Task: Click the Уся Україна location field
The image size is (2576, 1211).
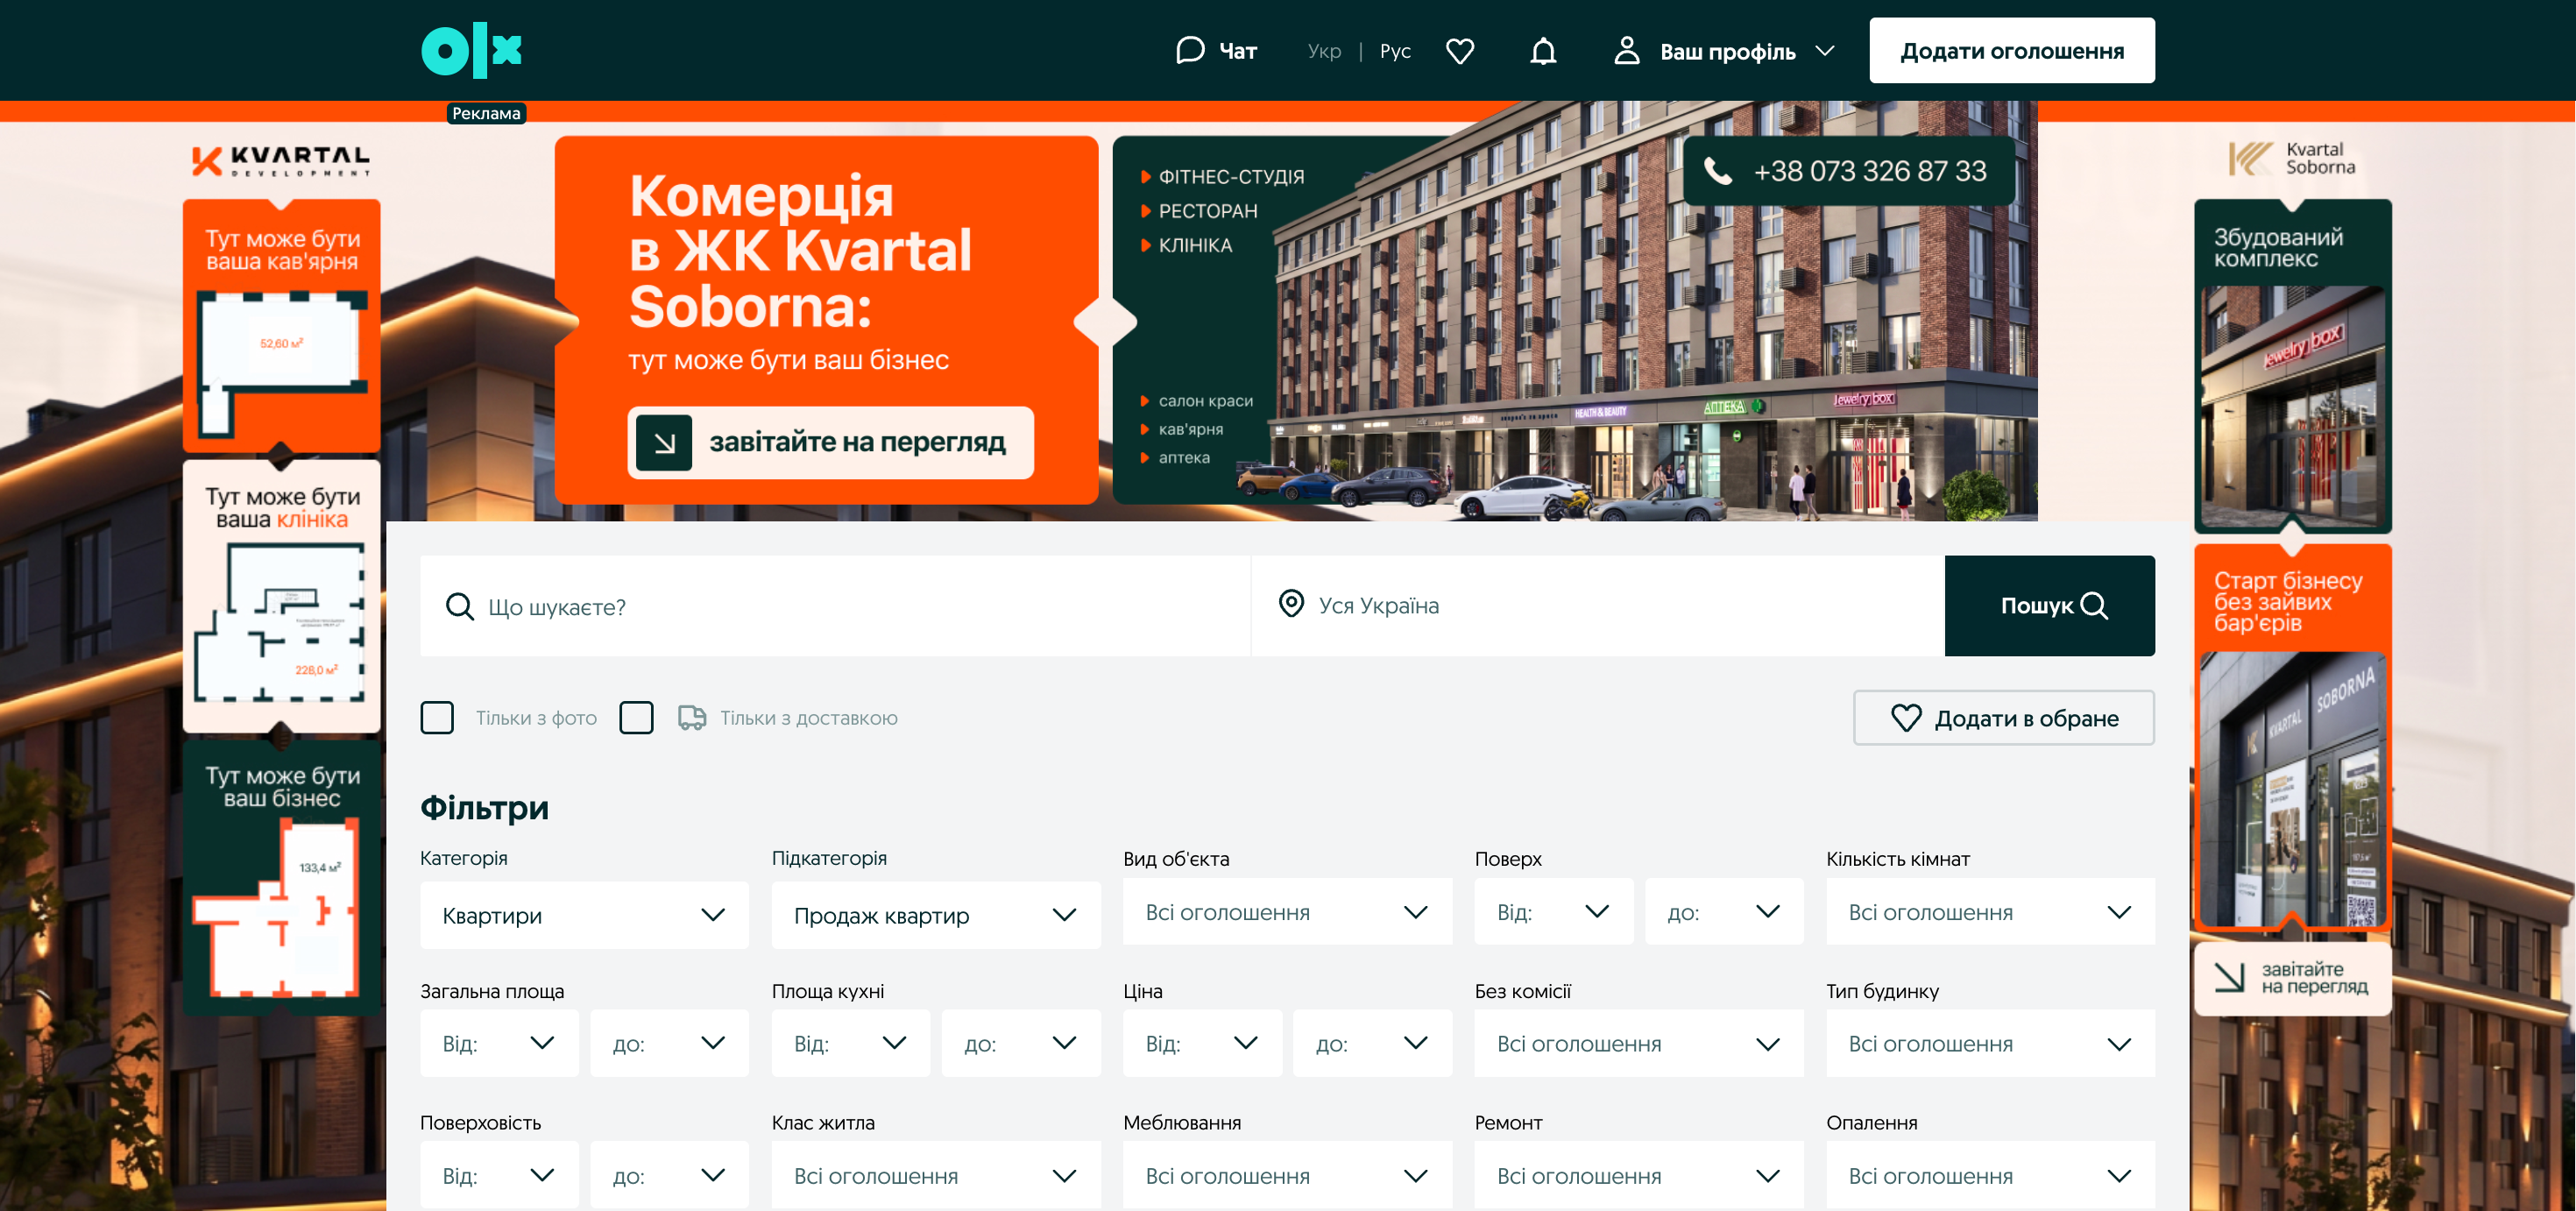Action: point(1598,606)
